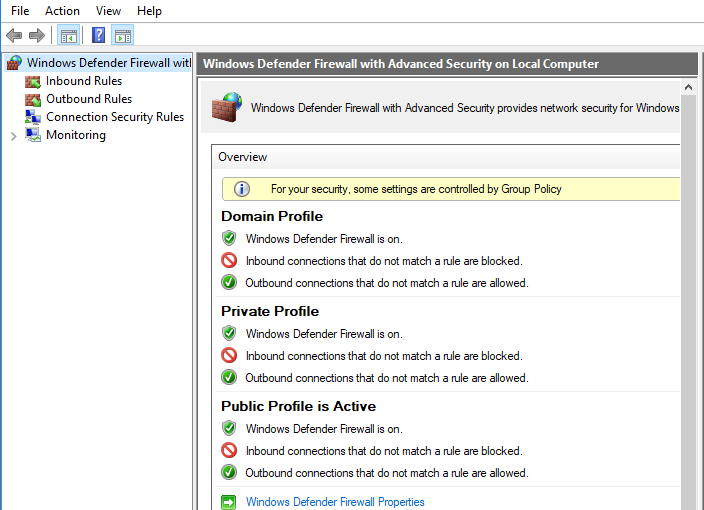Open the Help menu
The width and height of the screenshot is (704, 510).
pos(149,11)
